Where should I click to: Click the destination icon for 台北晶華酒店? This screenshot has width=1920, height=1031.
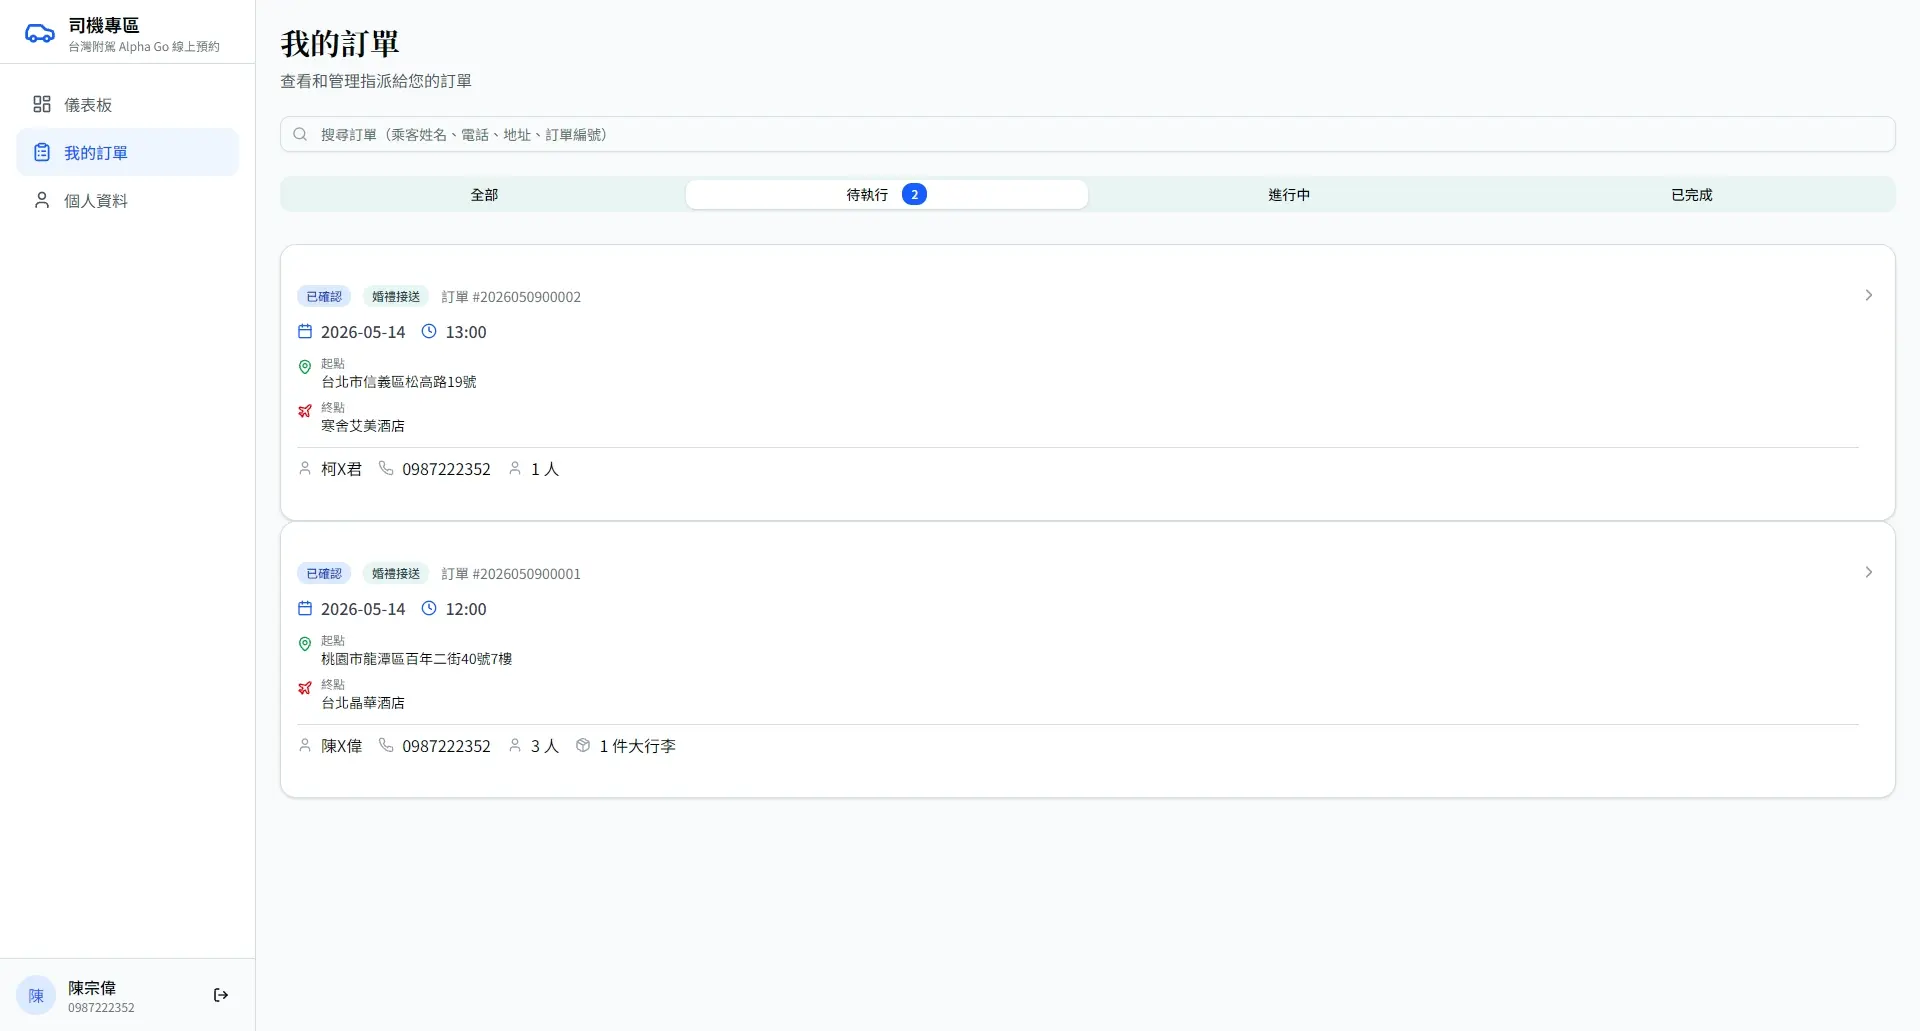pos(305,688)
